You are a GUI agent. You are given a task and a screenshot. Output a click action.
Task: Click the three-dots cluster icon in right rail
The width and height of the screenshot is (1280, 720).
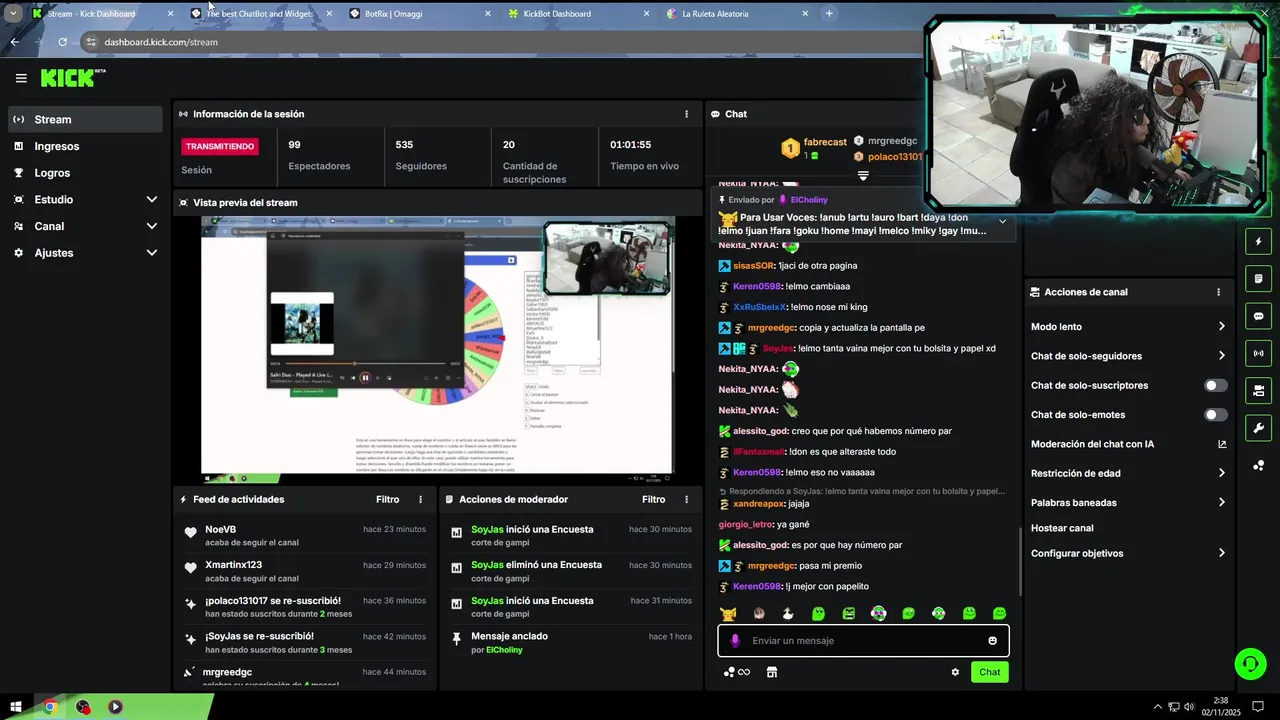1258,466
